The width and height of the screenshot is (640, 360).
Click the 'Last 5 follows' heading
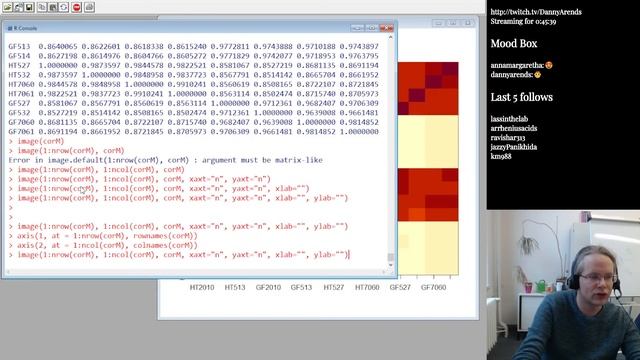point(522,97)
